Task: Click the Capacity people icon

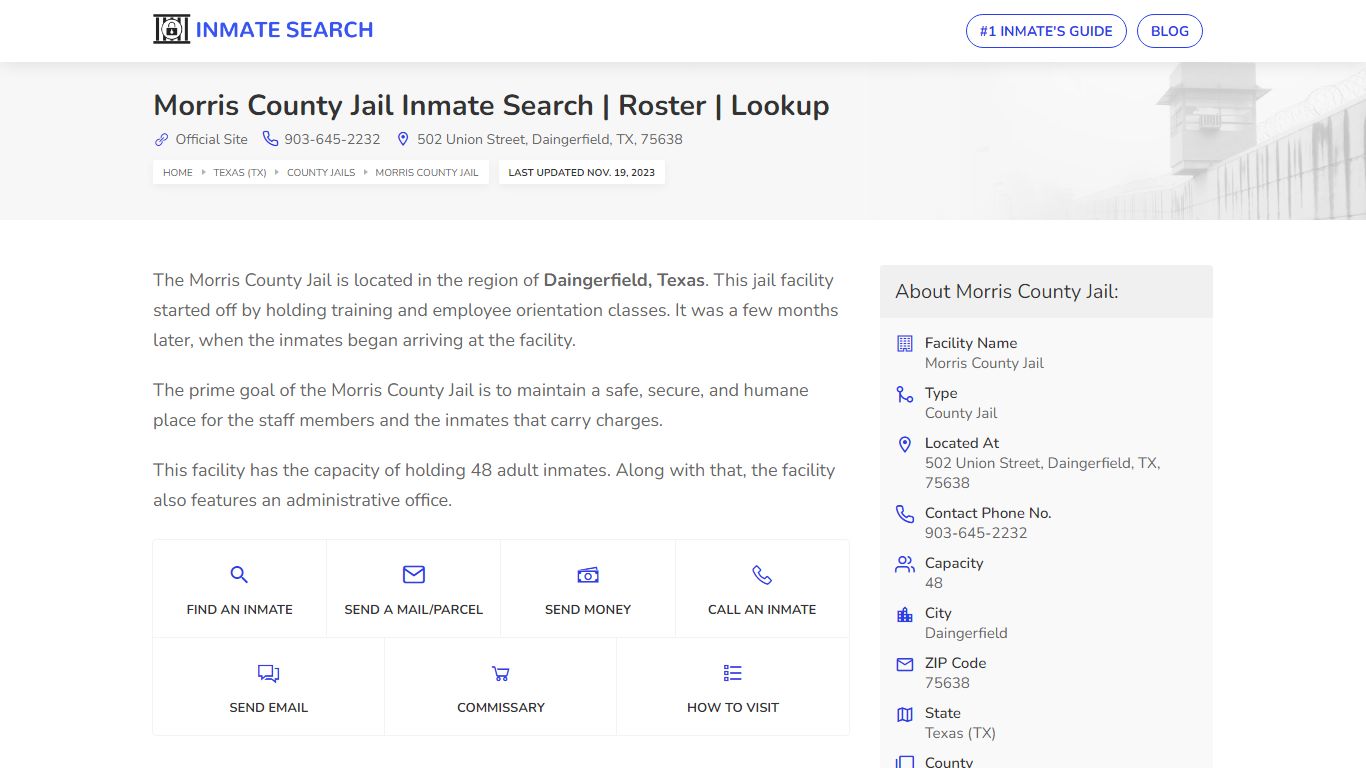Action: click(x=905, y=564)
